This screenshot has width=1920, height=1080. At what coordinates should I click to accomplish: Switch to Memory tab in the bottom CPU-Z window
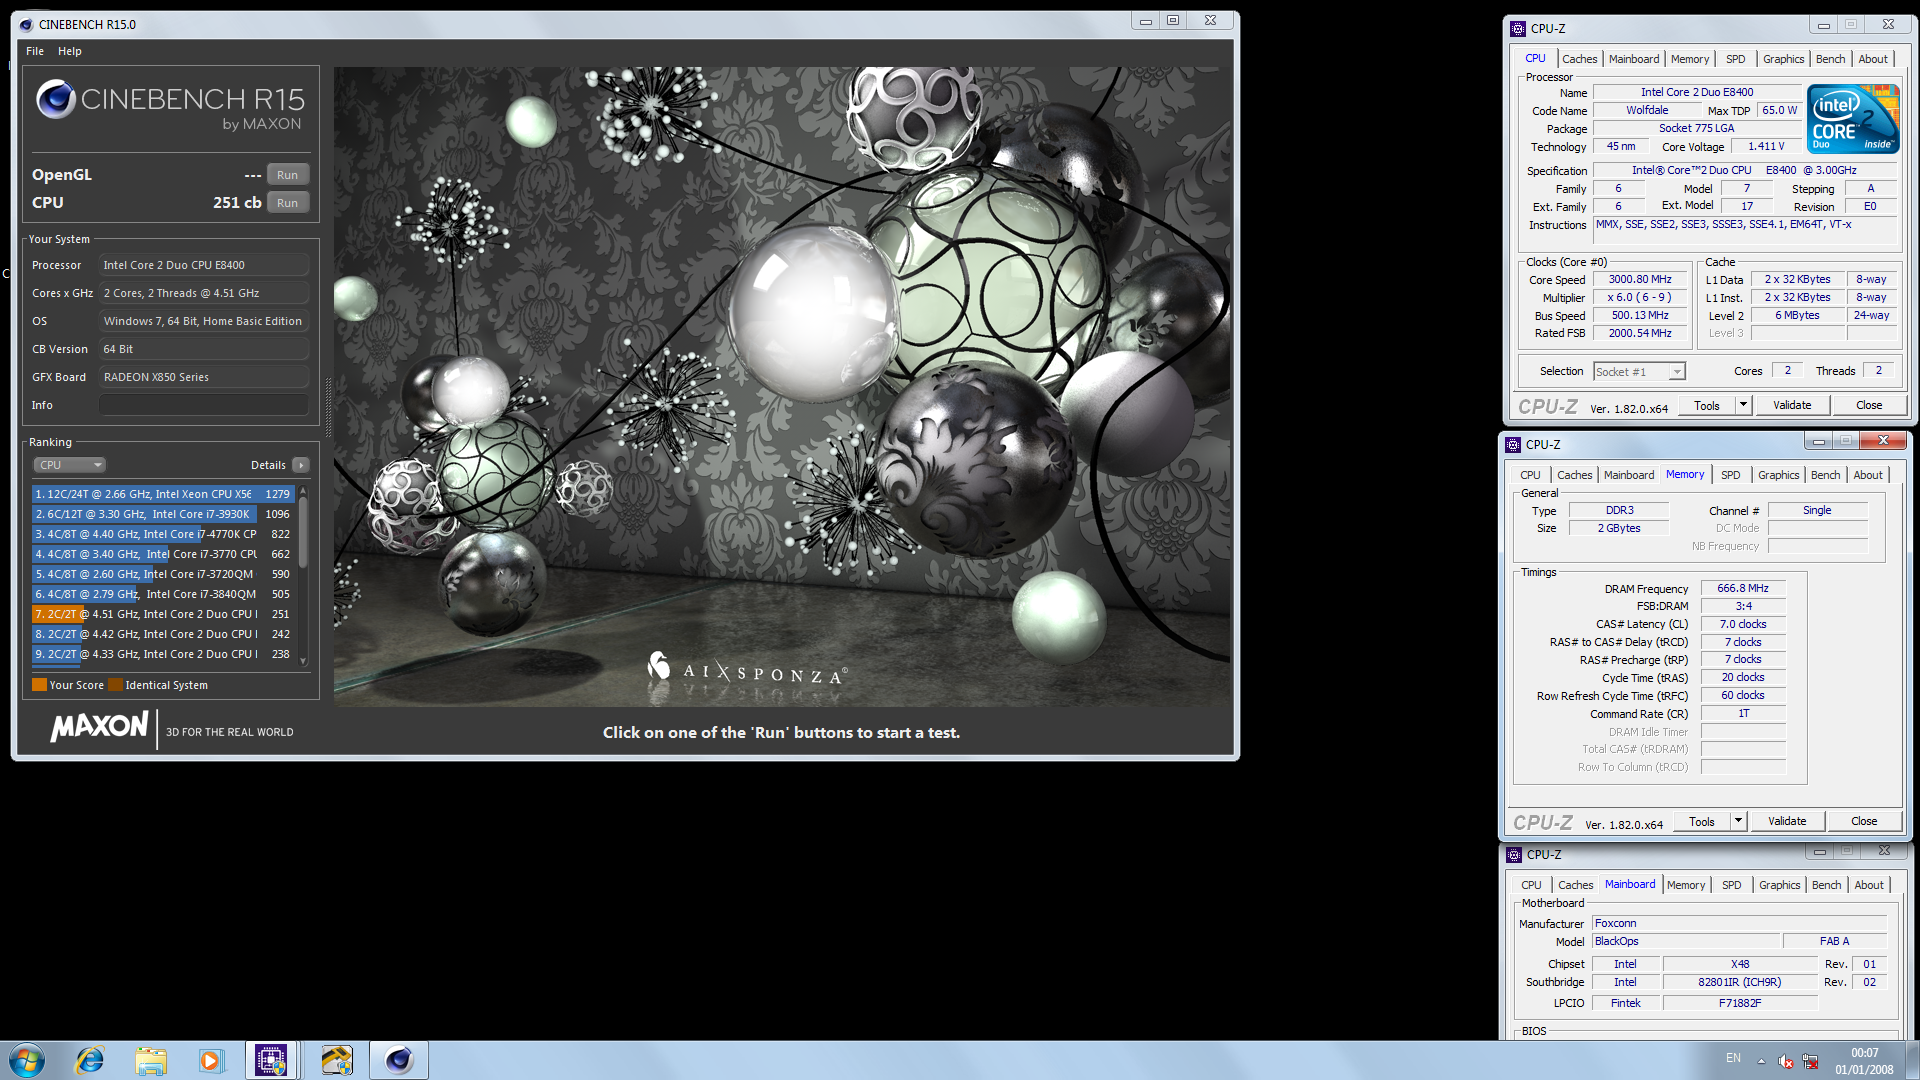[1686, 885]
